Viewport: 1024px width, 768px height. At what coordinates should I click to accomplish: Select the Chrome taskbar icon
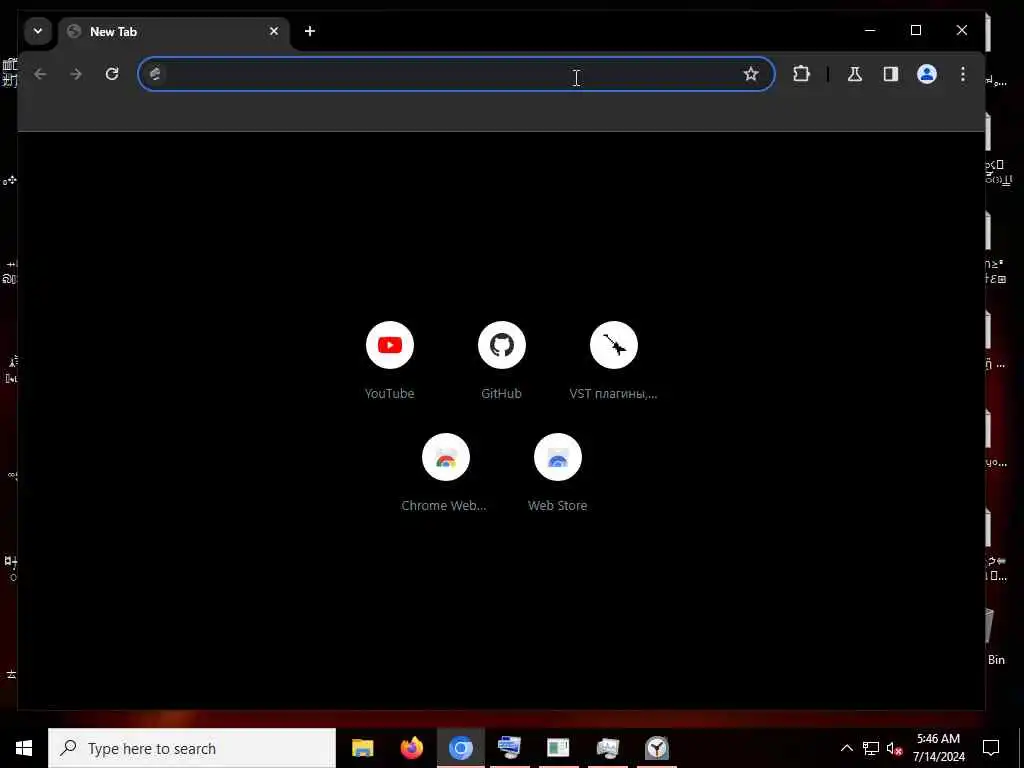pyautogui.click(x=460, y=748)
